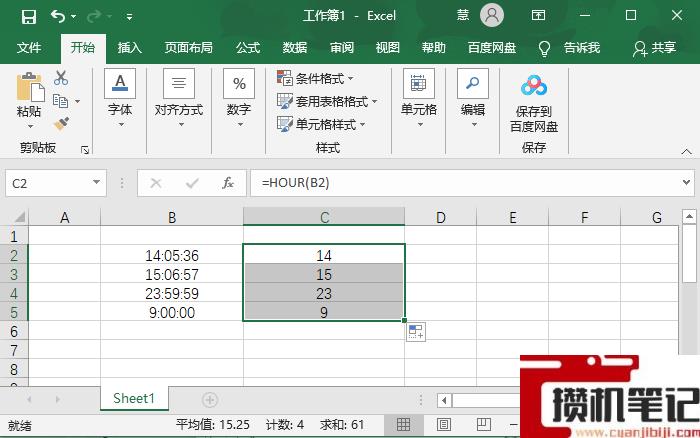Click the vertical scrollbar up arrow
This screenshot has width=700, height=438.
[689, 217]
